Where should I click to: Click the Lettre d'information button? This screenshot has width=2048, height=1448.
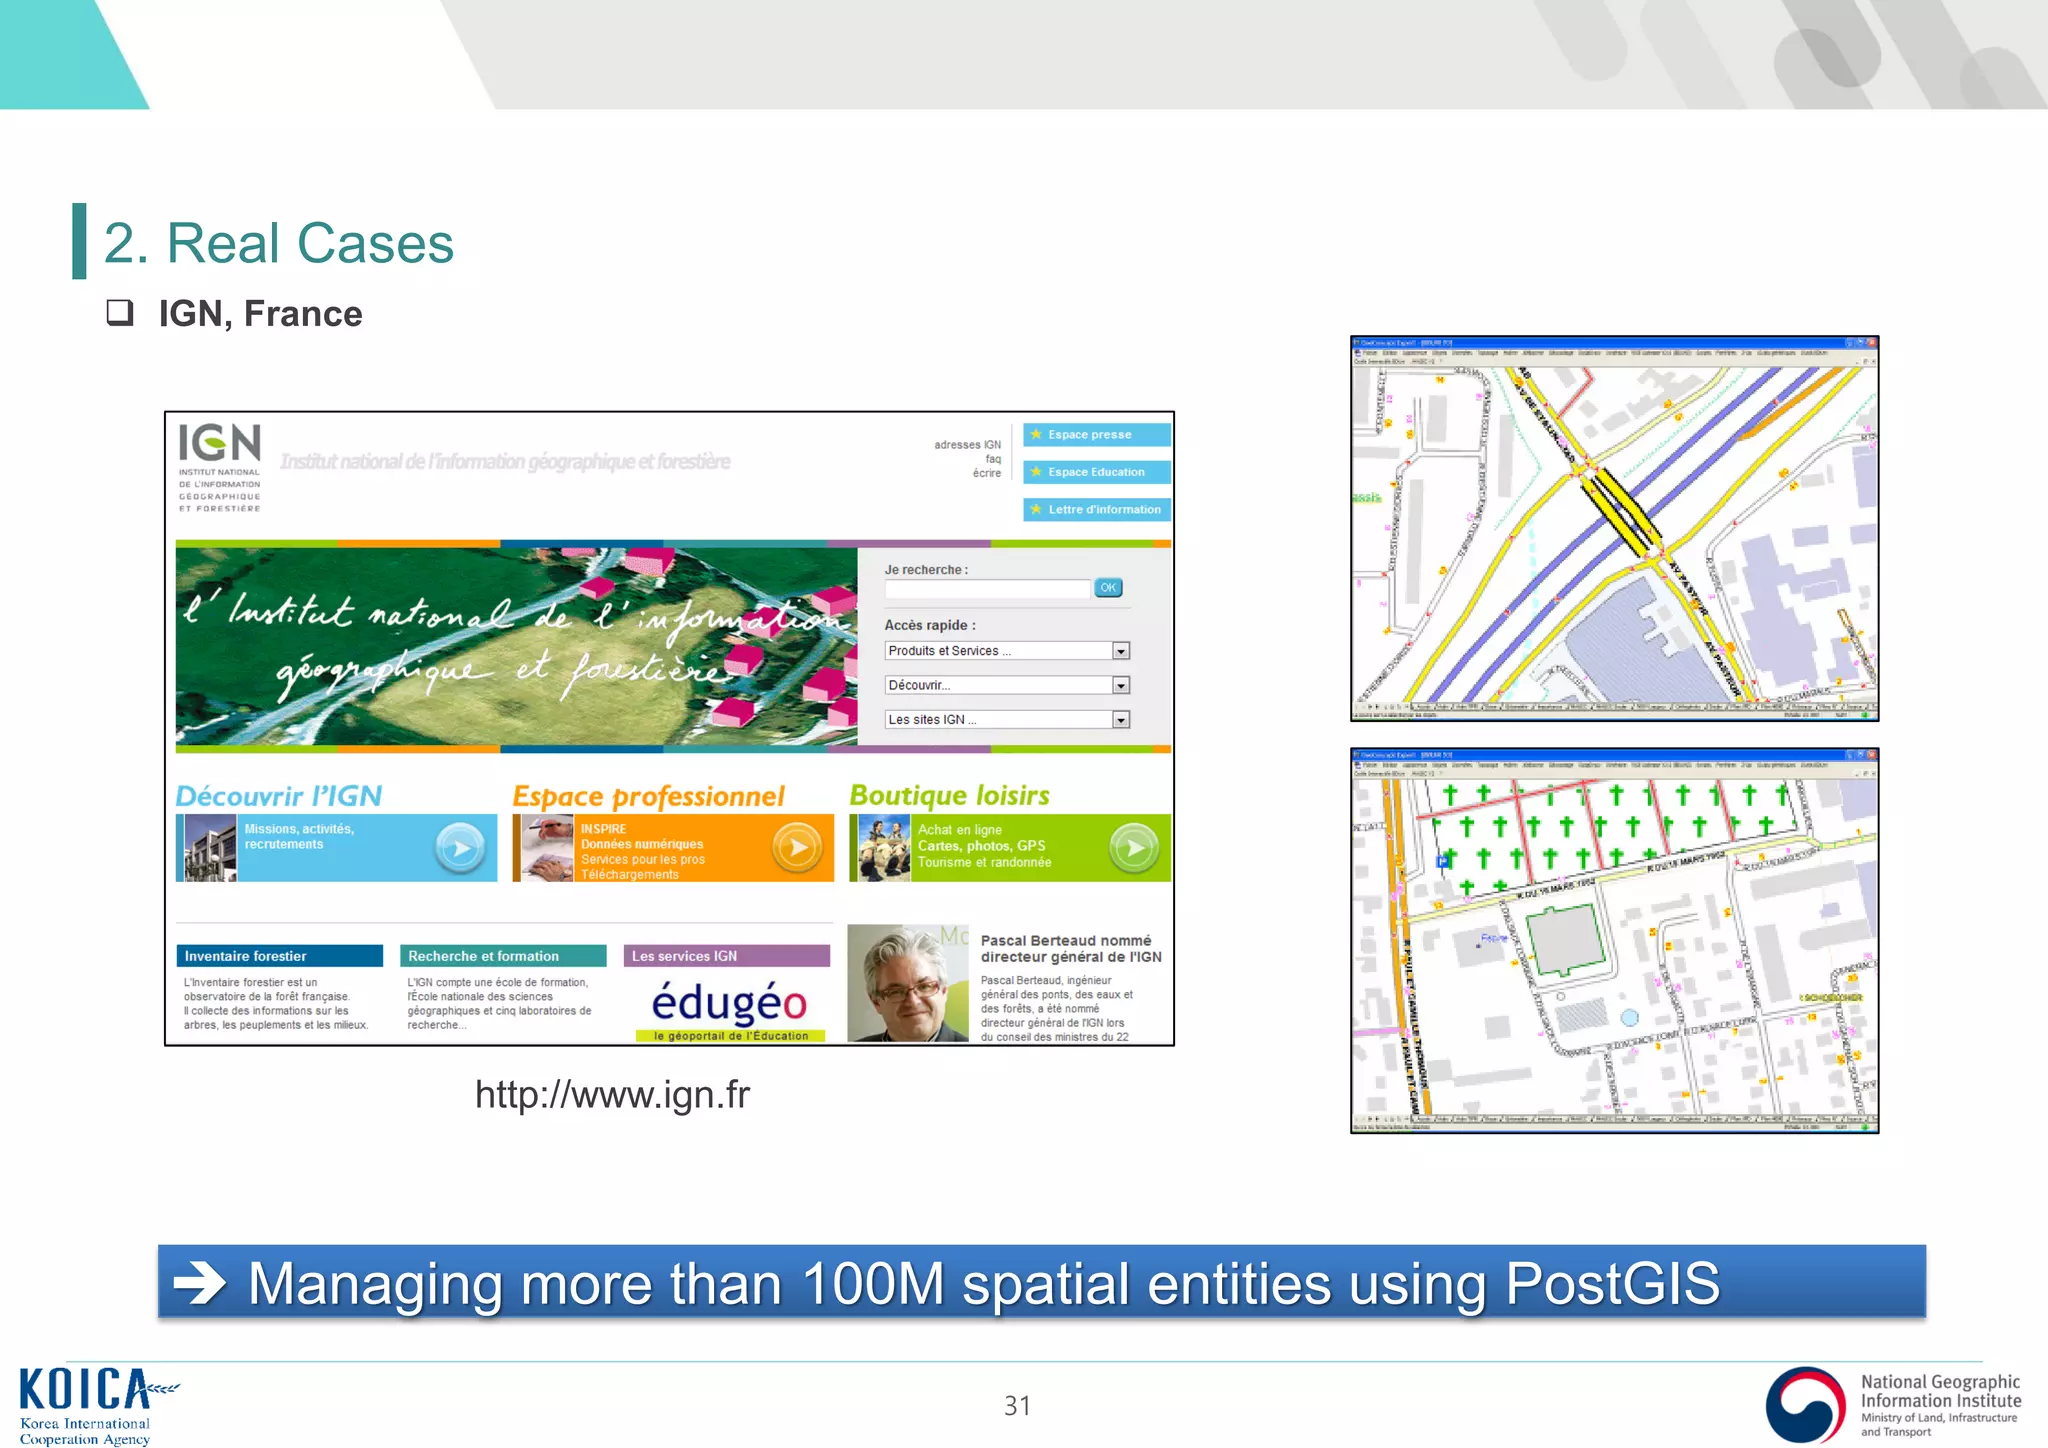[x=1096, y=510]
